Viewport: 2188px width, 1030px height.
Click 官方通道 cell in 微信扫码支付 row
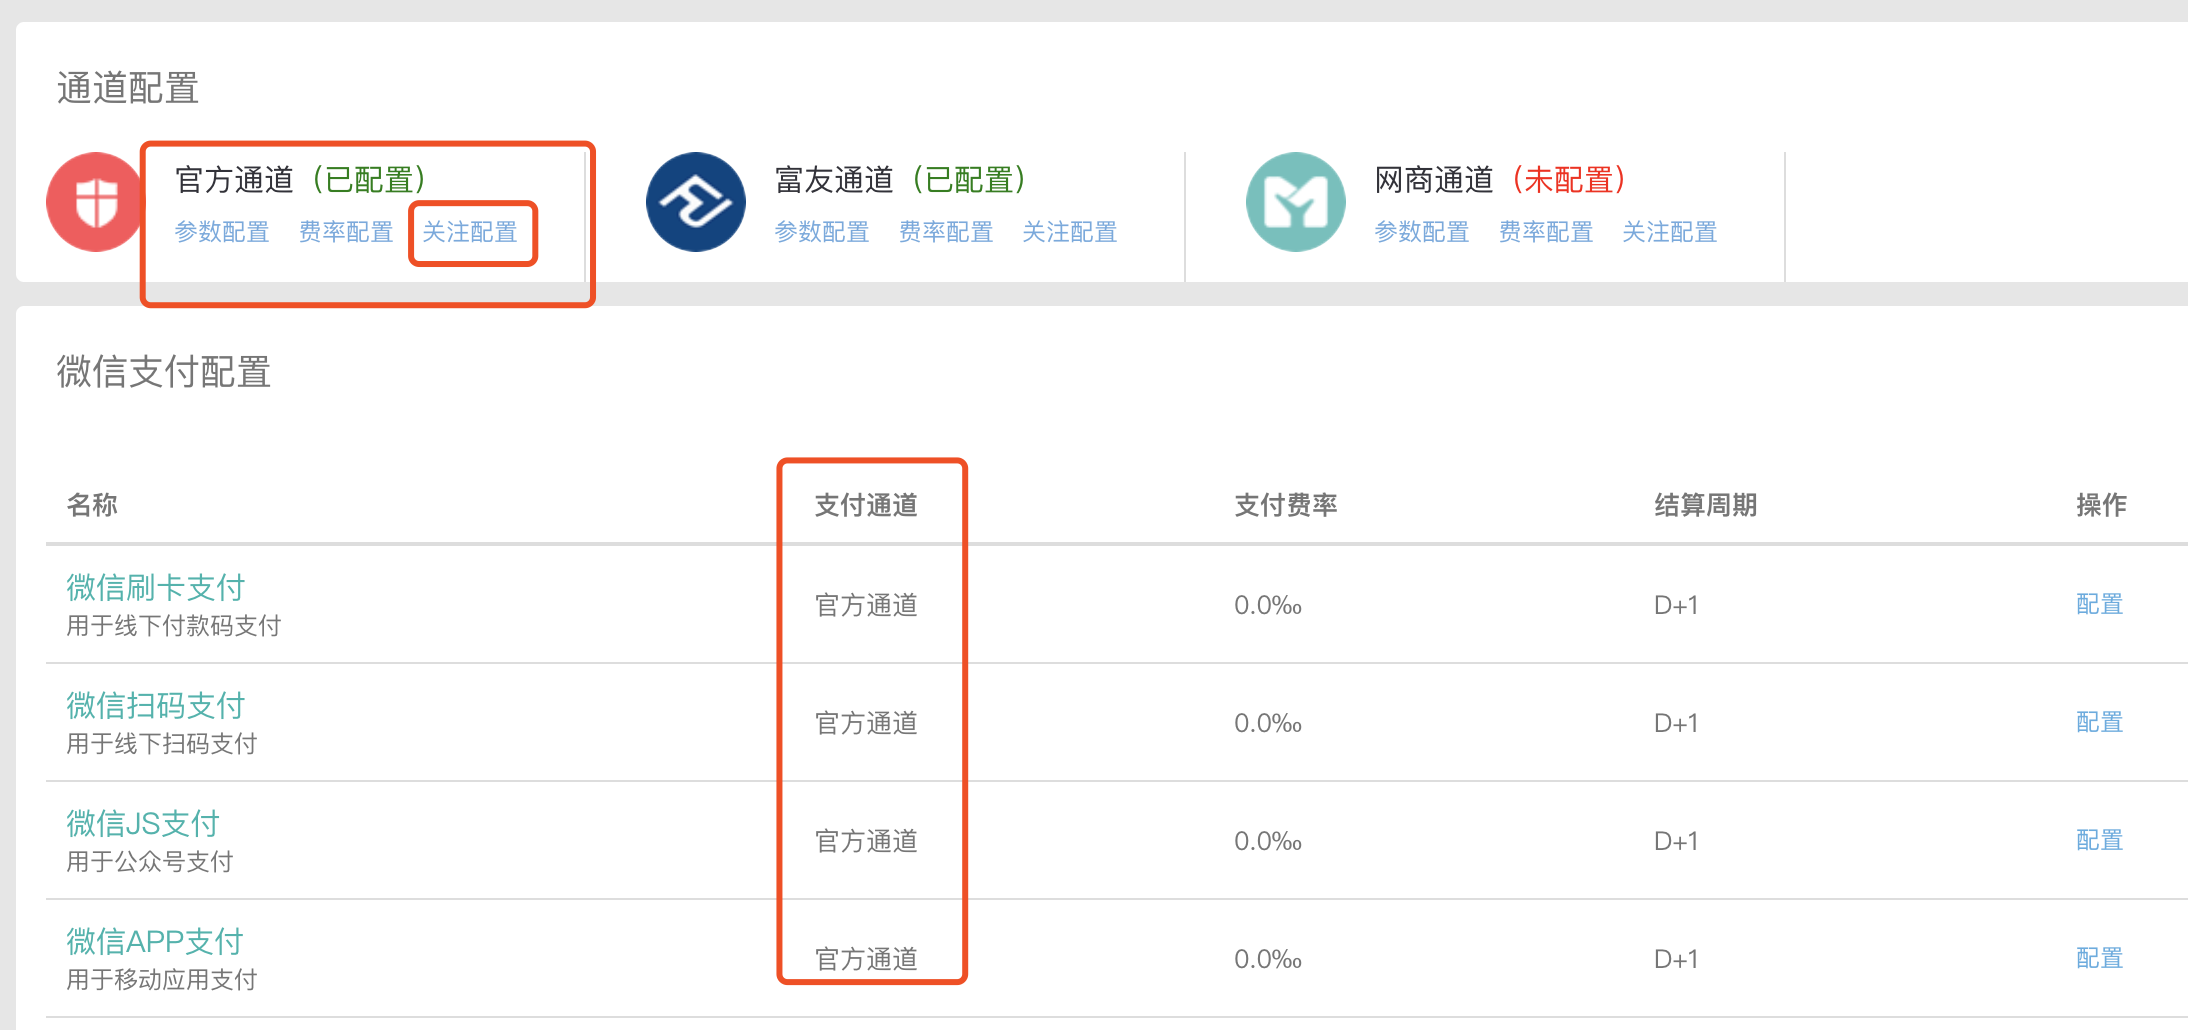pos(866,723)
